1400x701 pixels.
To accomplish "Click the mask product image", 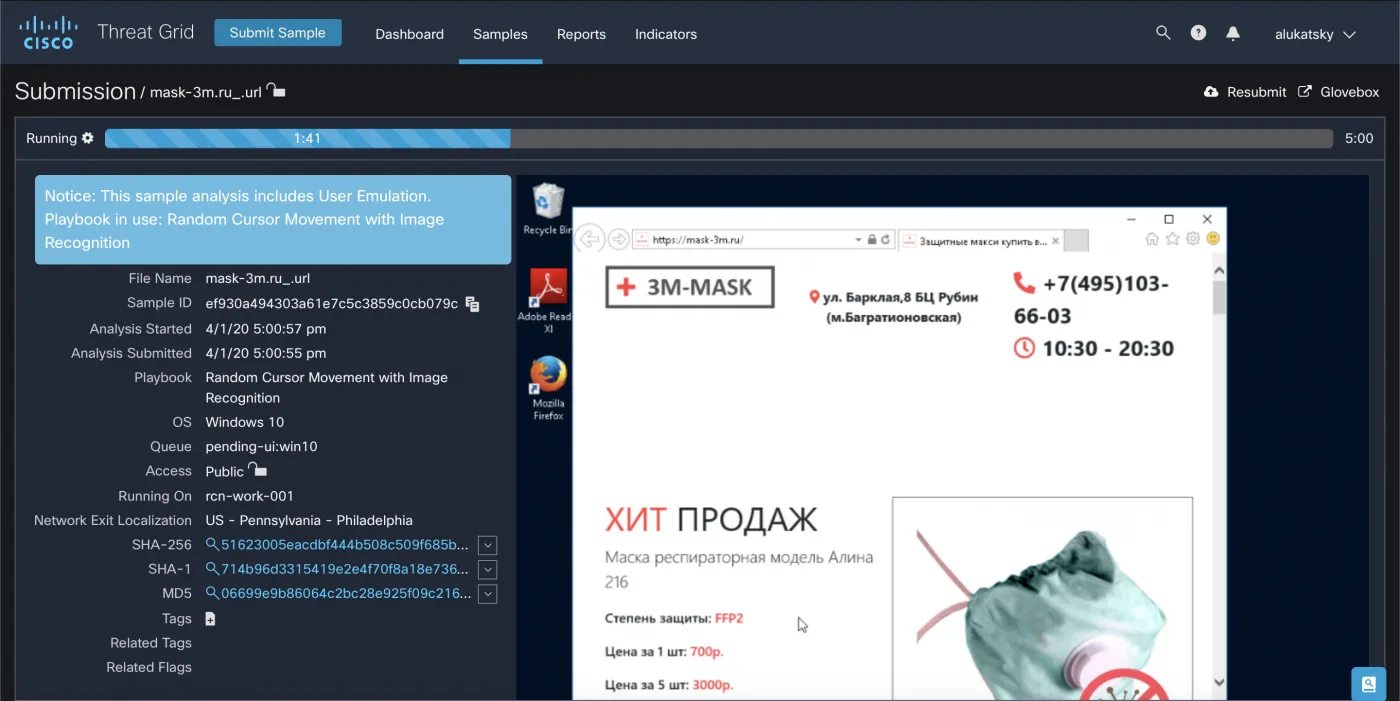I will (x=1042, y=599).
